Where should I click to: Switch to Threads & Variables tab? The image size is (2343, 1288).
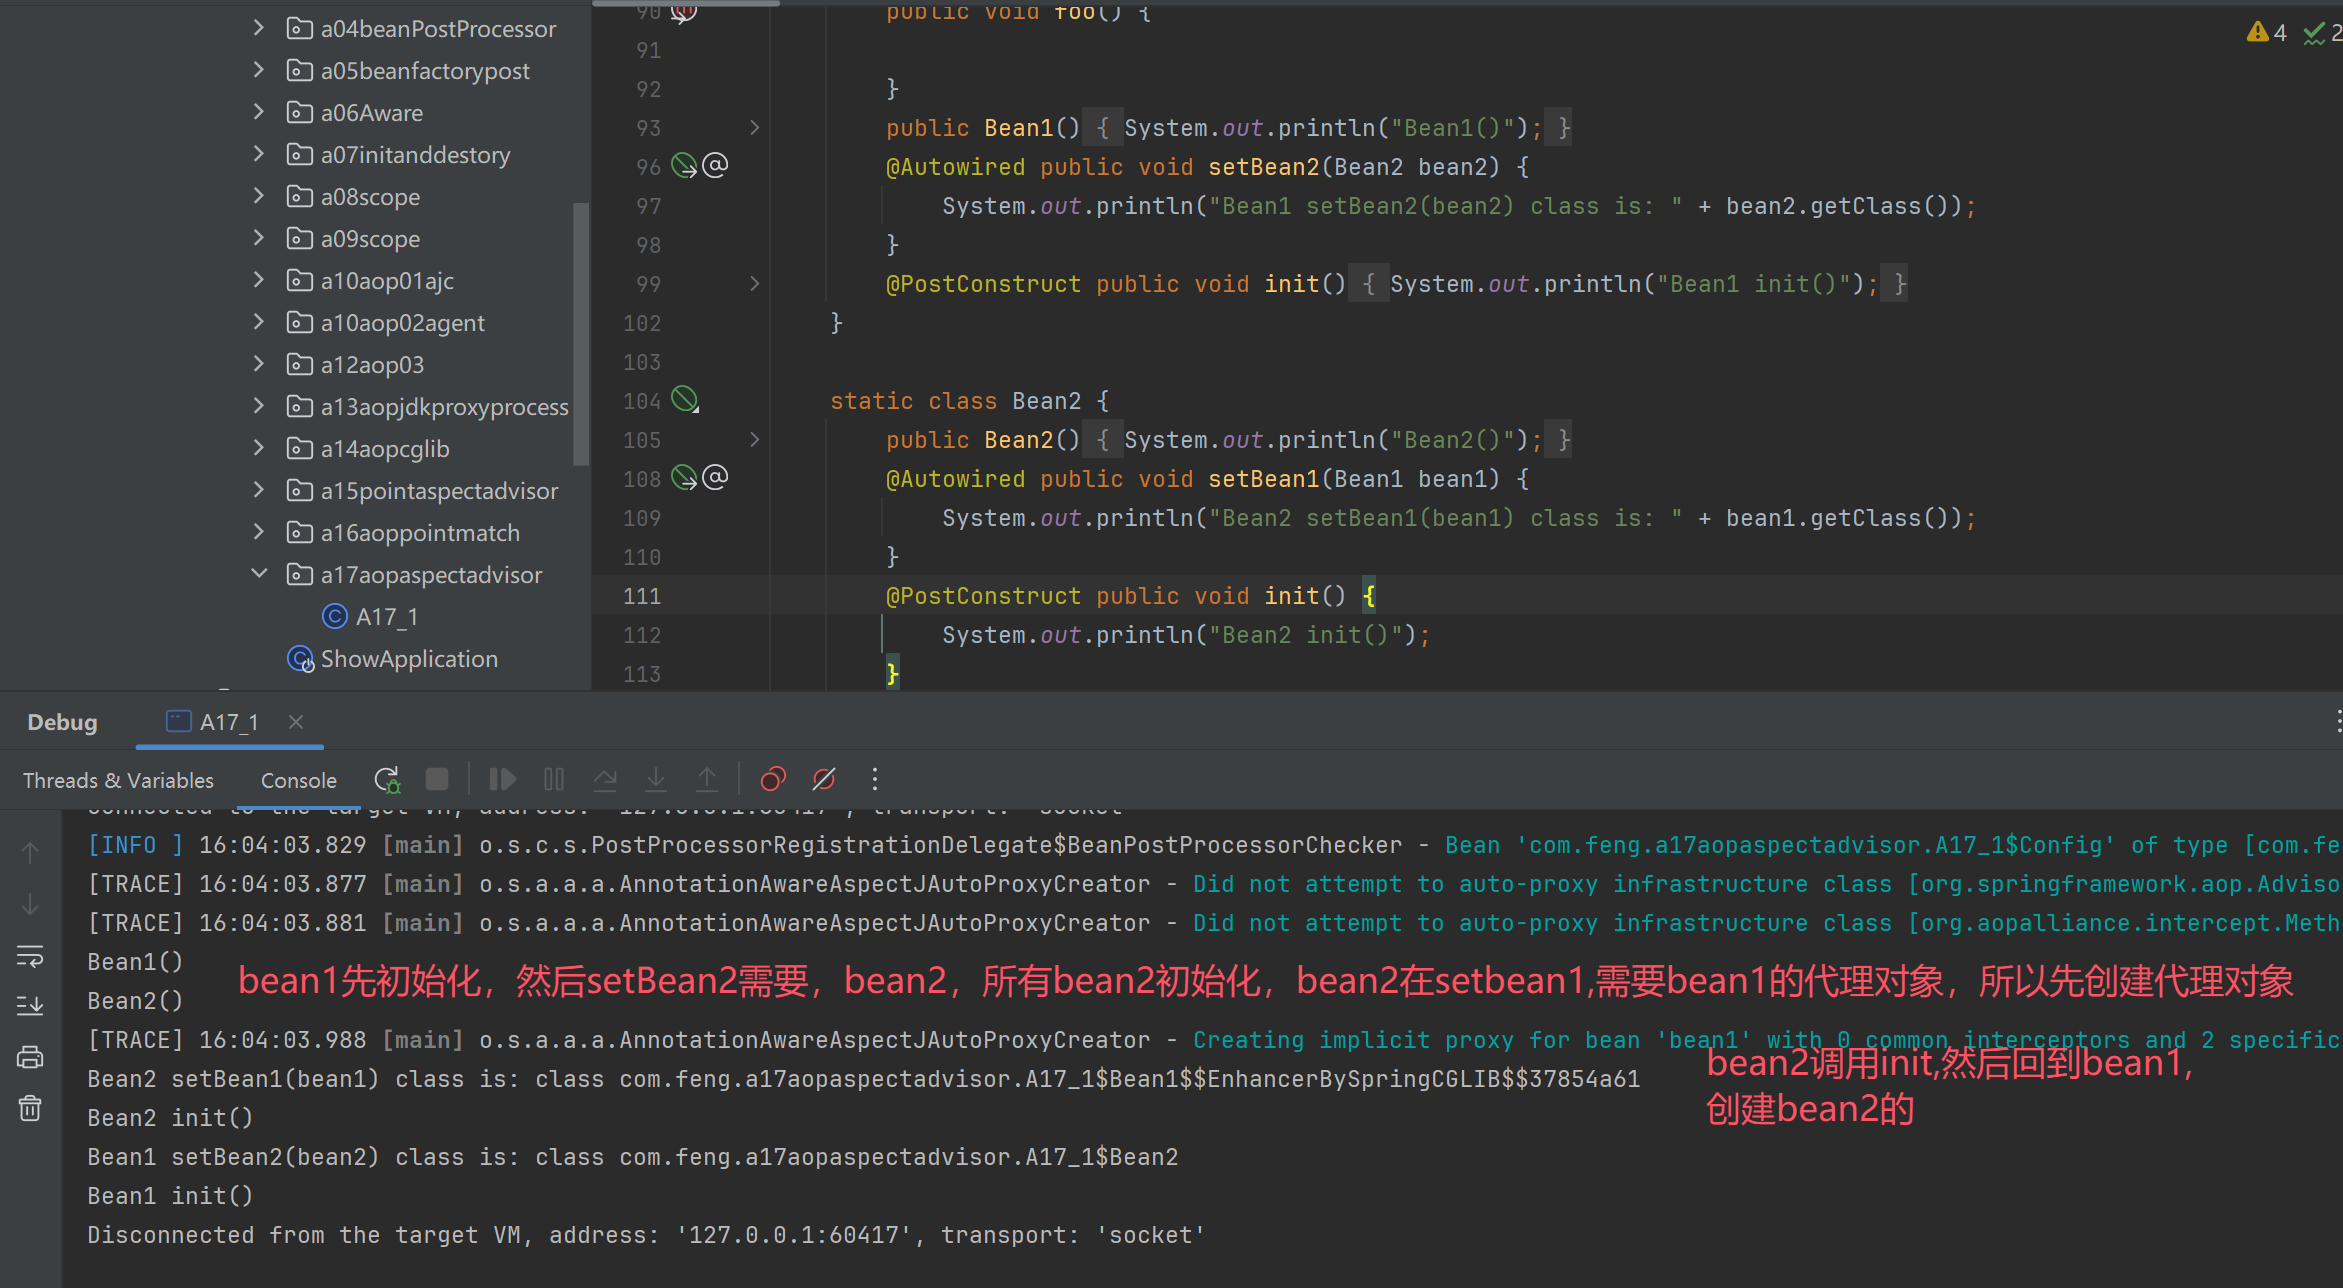(118, 780)
